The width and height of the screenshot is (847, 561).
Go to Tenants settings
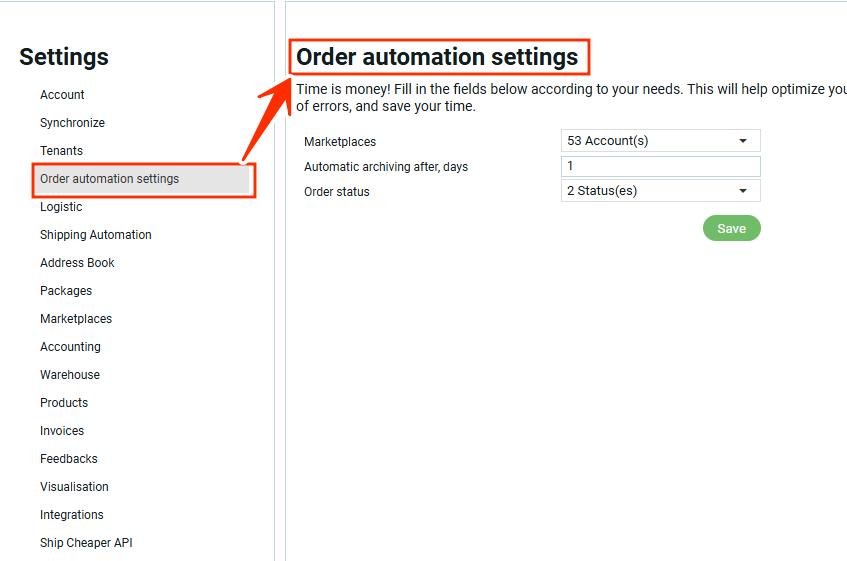[61, 151]
